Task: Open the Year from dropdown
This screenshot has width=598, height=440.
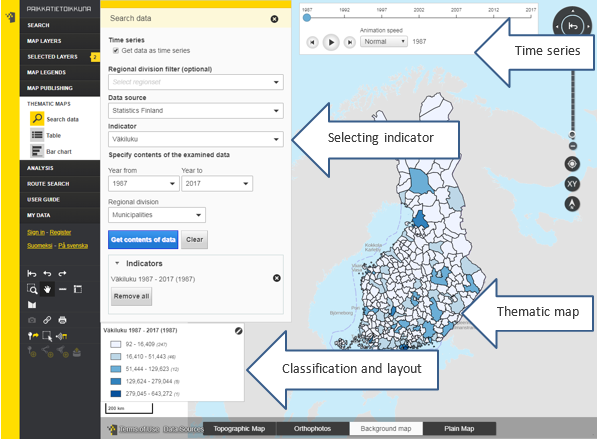Action: 143,183
